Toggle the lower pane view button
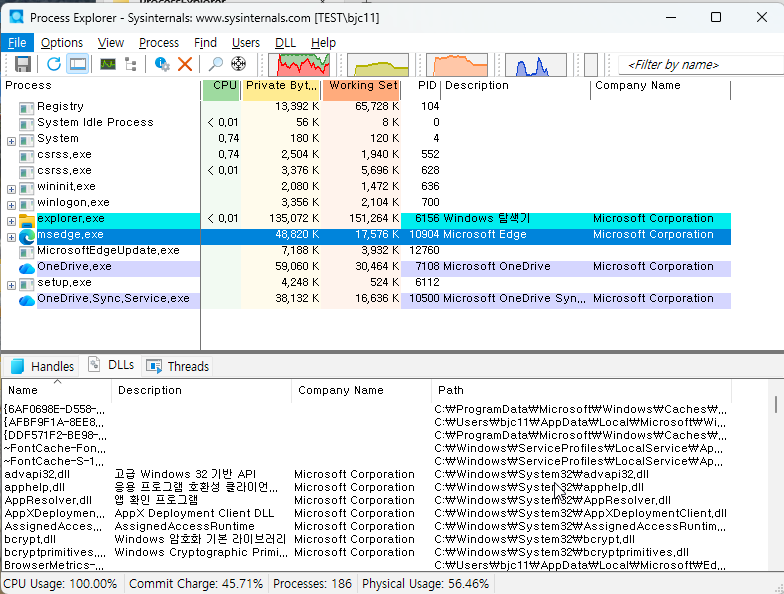784x594 pixels. (77, 64)
